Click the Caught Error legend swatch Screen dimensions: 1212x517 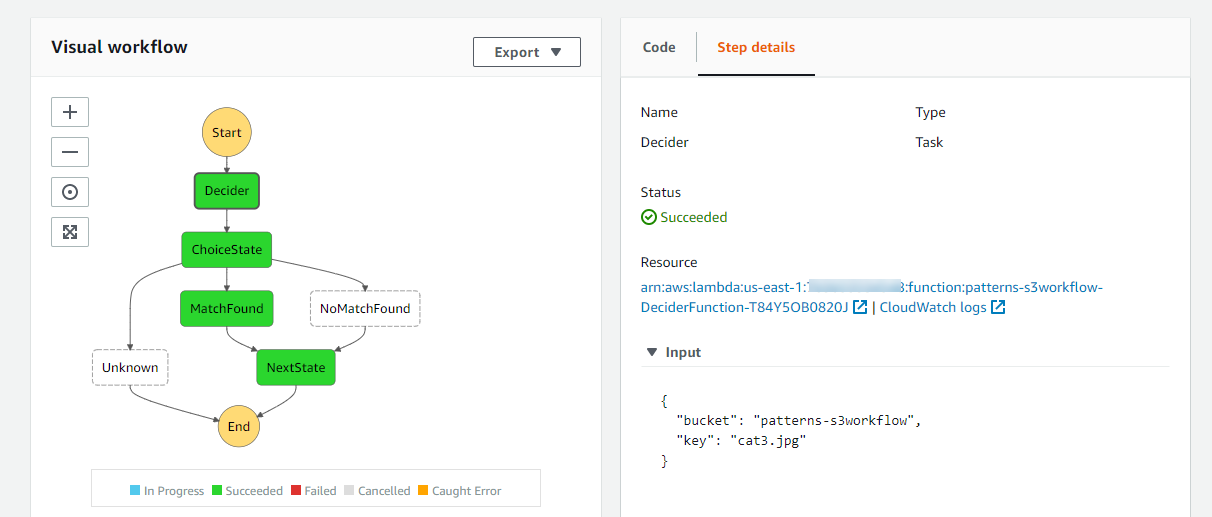click(x=423, y=491)
